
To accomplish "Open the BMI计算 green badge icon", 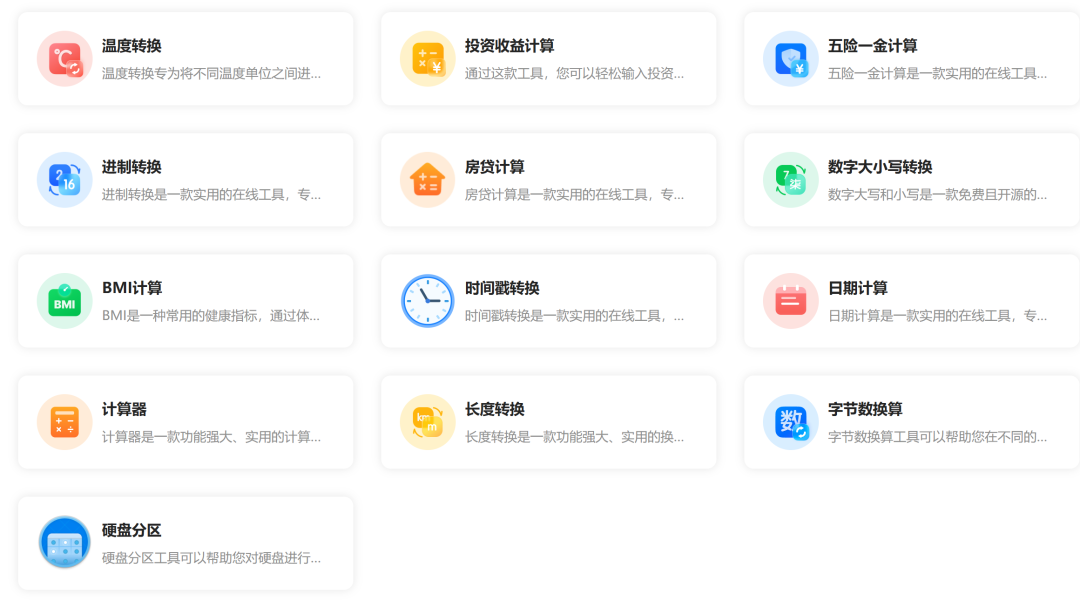I will (x=64, y=300).
